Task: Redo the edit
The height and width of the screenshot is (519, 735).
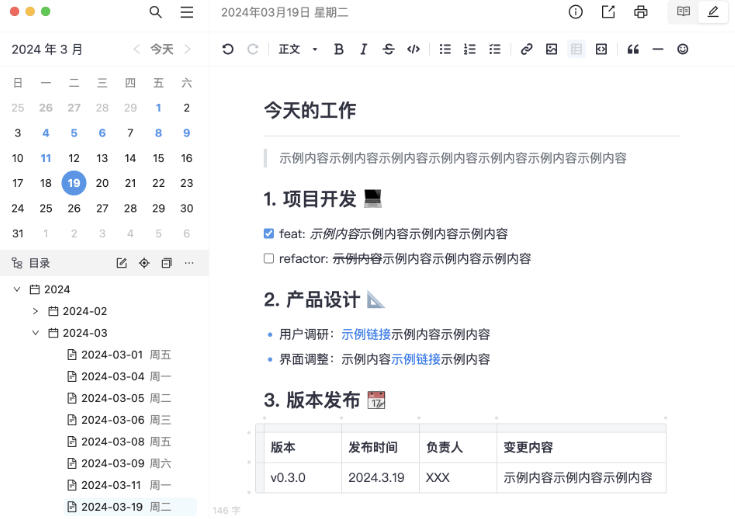Action: (x=253, y=49)
